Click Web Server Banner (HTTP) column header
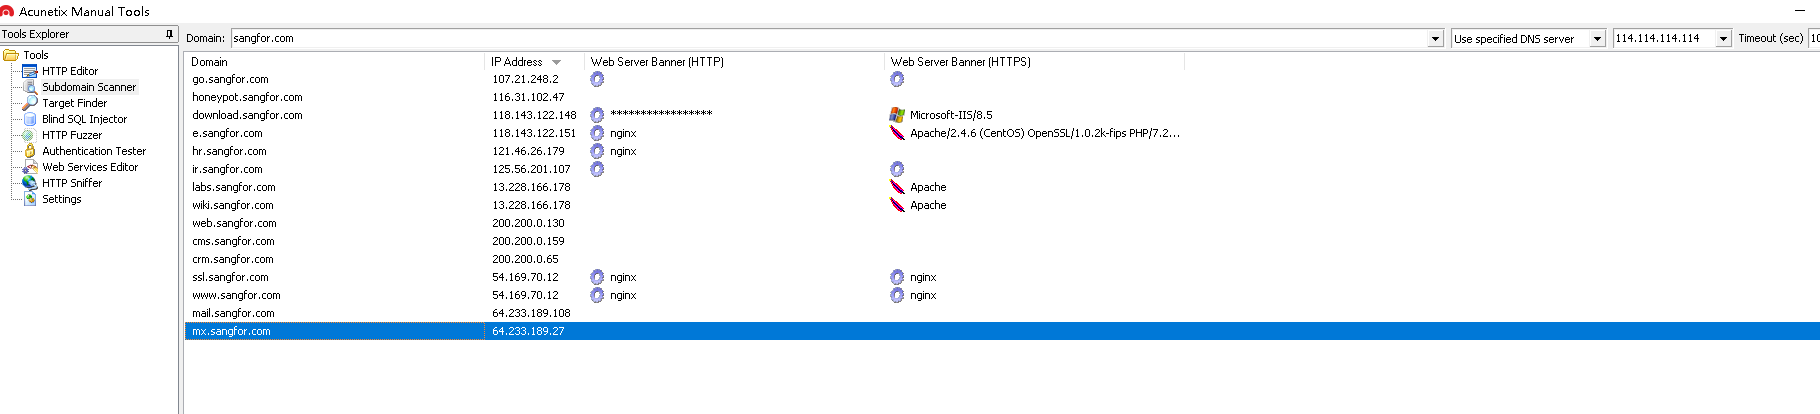Screen dimensions: 1820x414 click(734, 62)
